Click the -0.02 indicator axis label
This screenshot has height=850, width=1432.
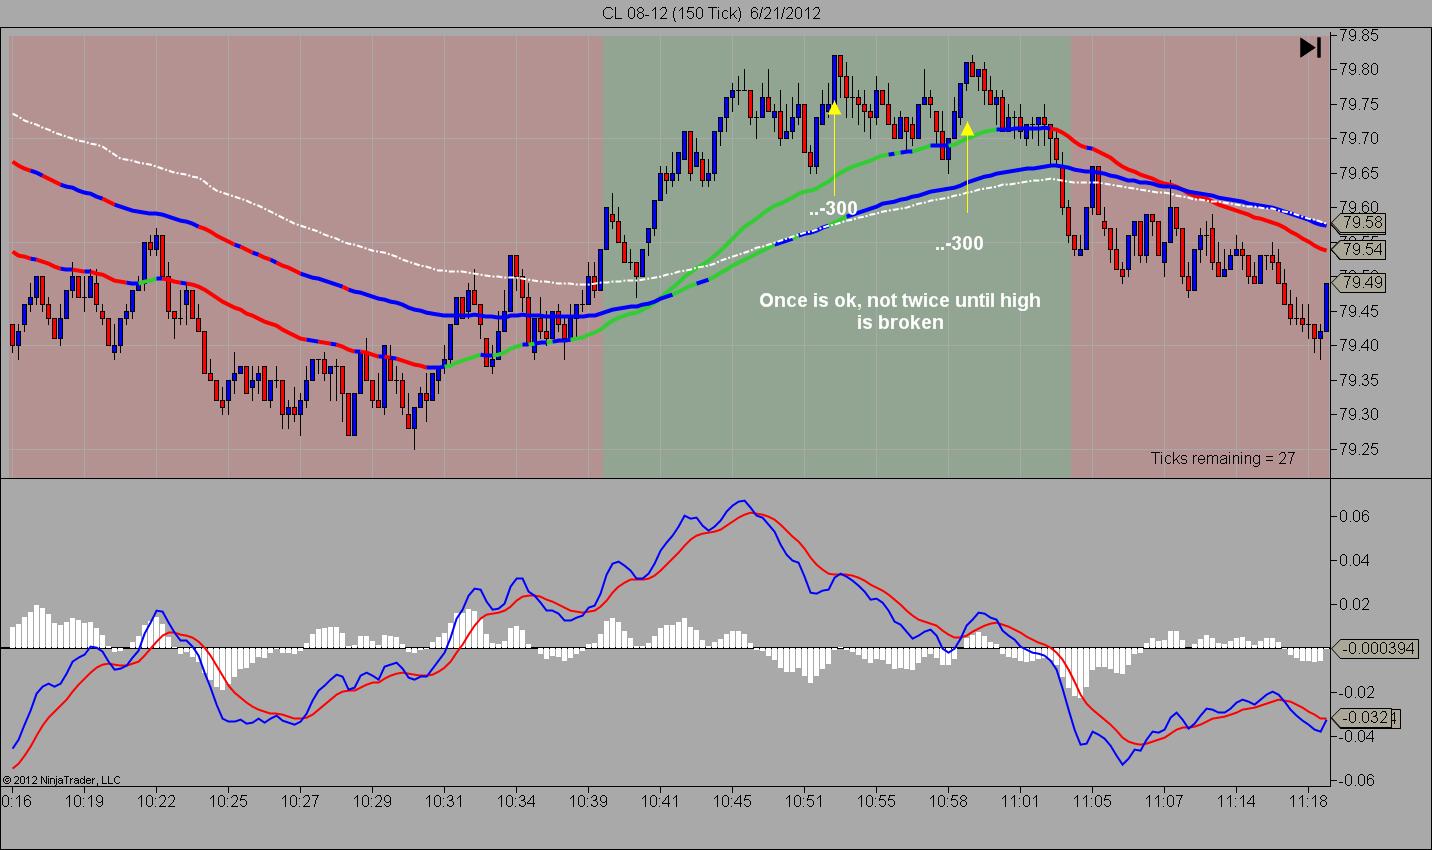pyautogui.click(x=1355, y=692)
